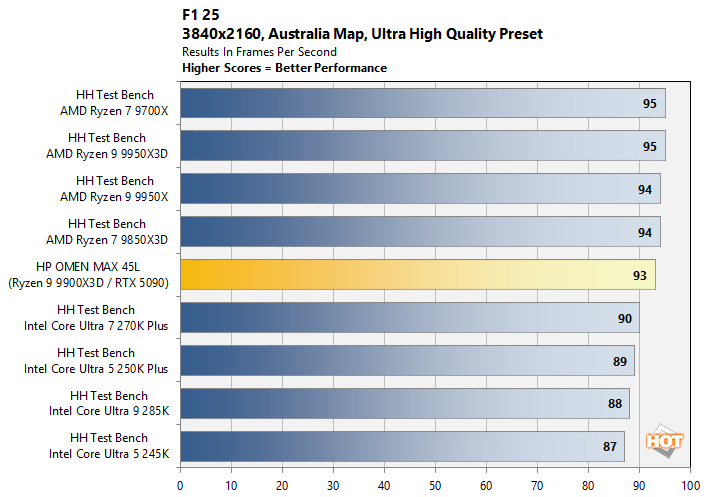The width and height of the screenshot is (708, 497).
Task: Click the x-axis label 100
Action: click(x=690, y=486)
